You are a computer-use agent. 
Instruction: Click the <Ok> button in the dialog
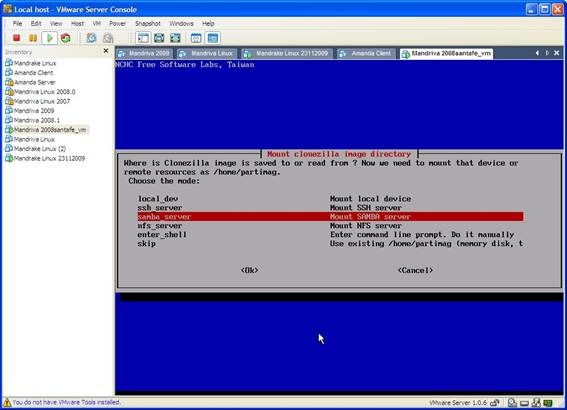[250, 270]
